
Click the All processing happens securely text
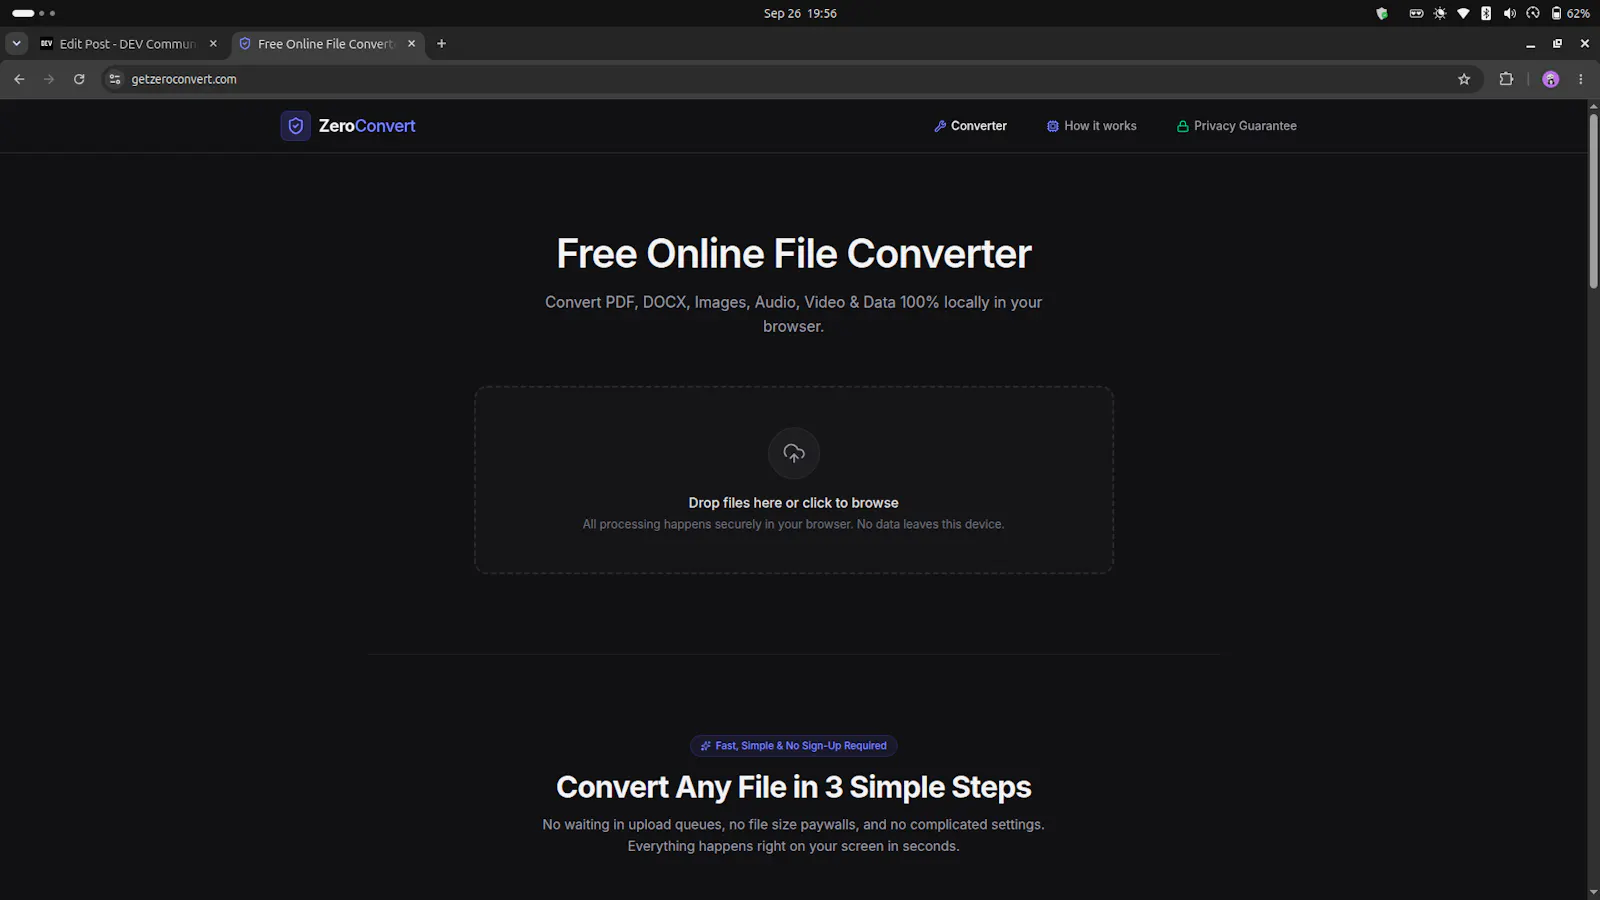794,524
